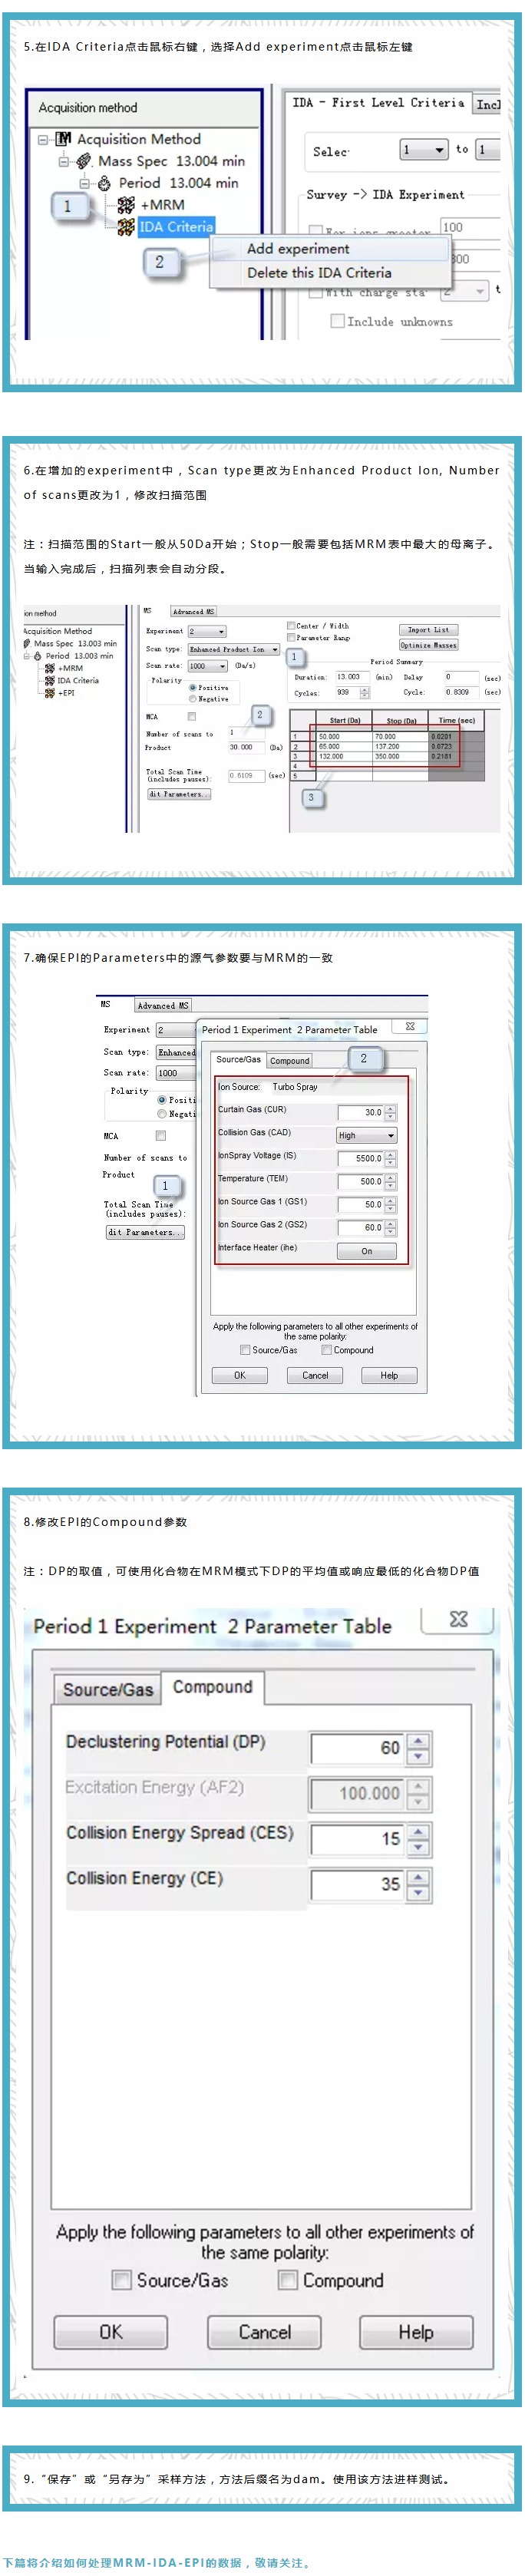Switch to Source/Gas tab in step 8 dialog
The width and height of the screenshot is (525, 2576).
(x=108, y=1689)
